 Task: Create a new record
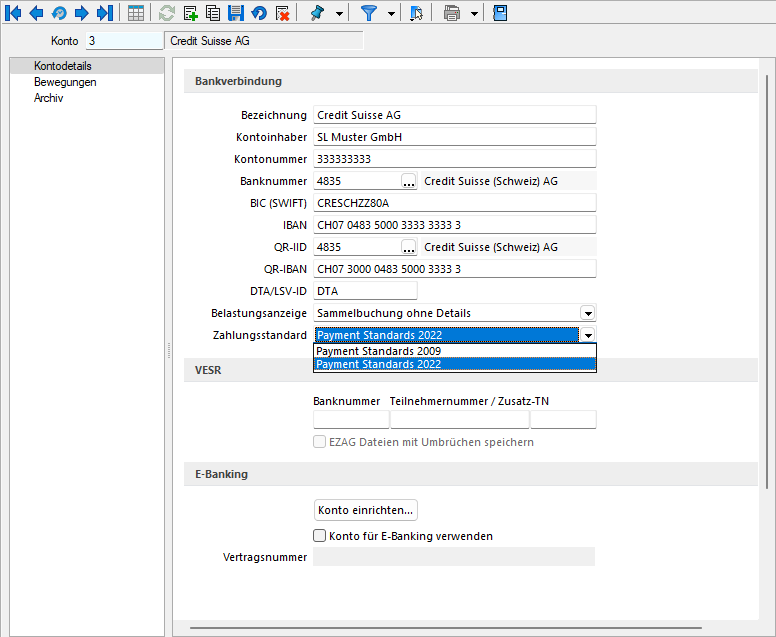tap(190, 13)
